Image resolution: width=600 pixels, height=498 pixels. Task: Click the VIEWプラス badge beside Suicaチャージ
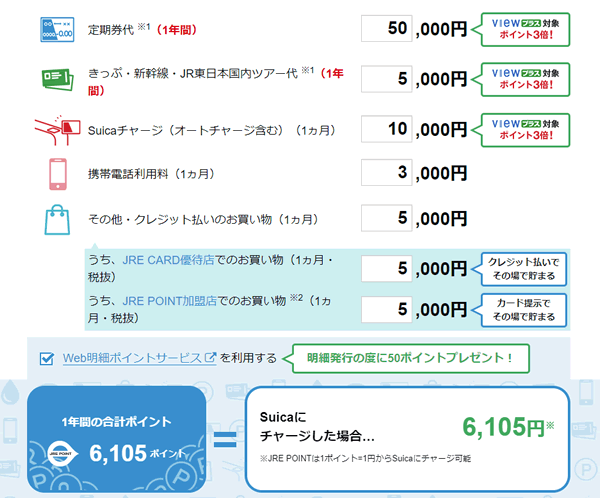(525, 130)
